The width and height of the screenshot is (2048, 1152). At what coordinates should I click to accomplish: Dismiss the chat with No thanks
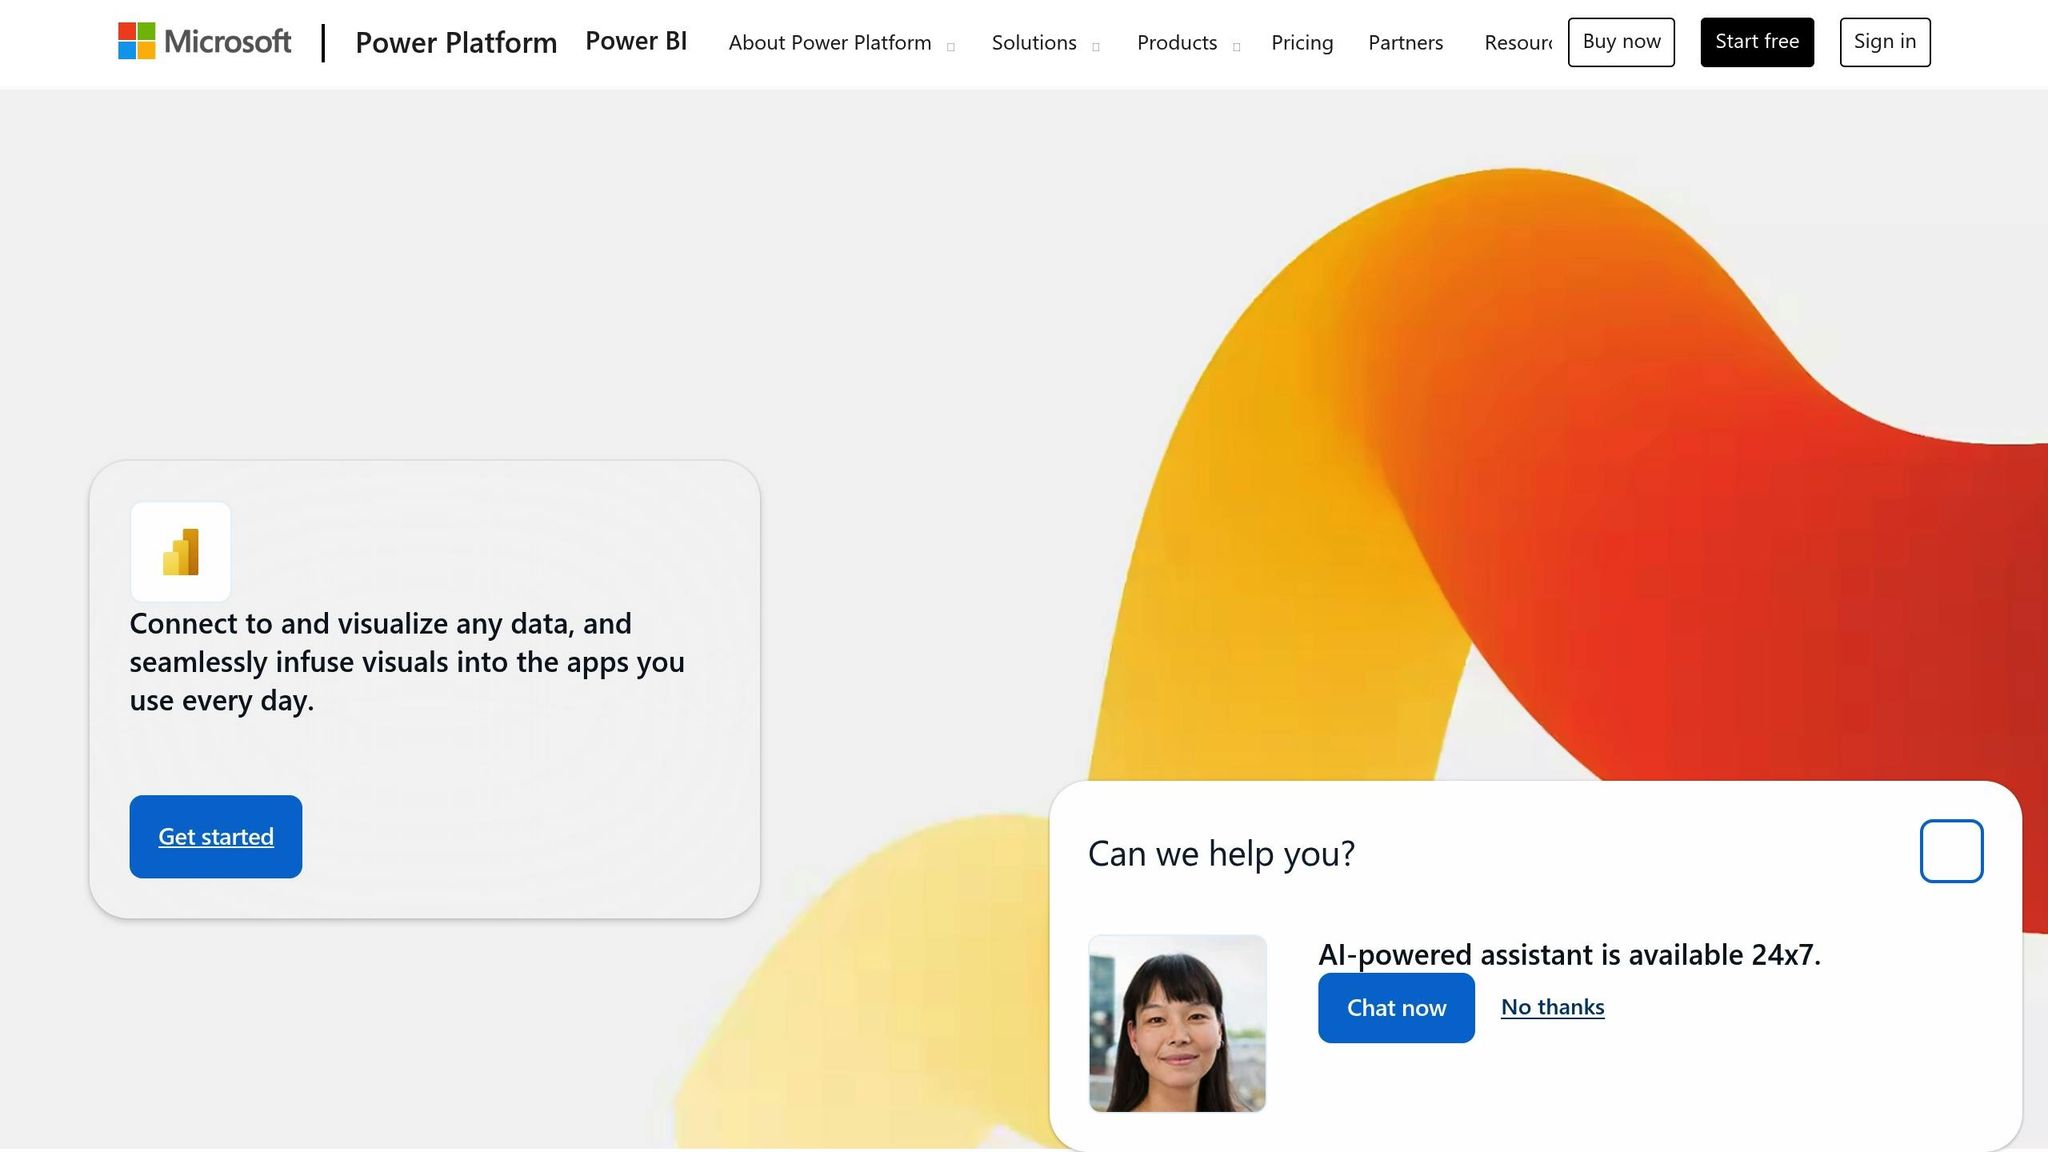[1552, 1007]
